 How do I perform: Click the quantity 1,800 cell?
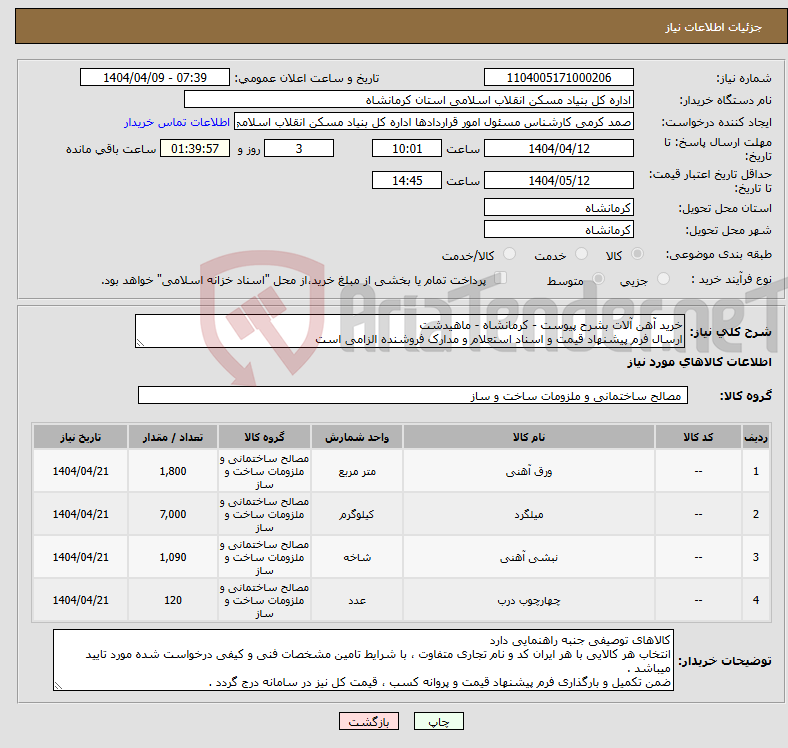click(173, 471)
